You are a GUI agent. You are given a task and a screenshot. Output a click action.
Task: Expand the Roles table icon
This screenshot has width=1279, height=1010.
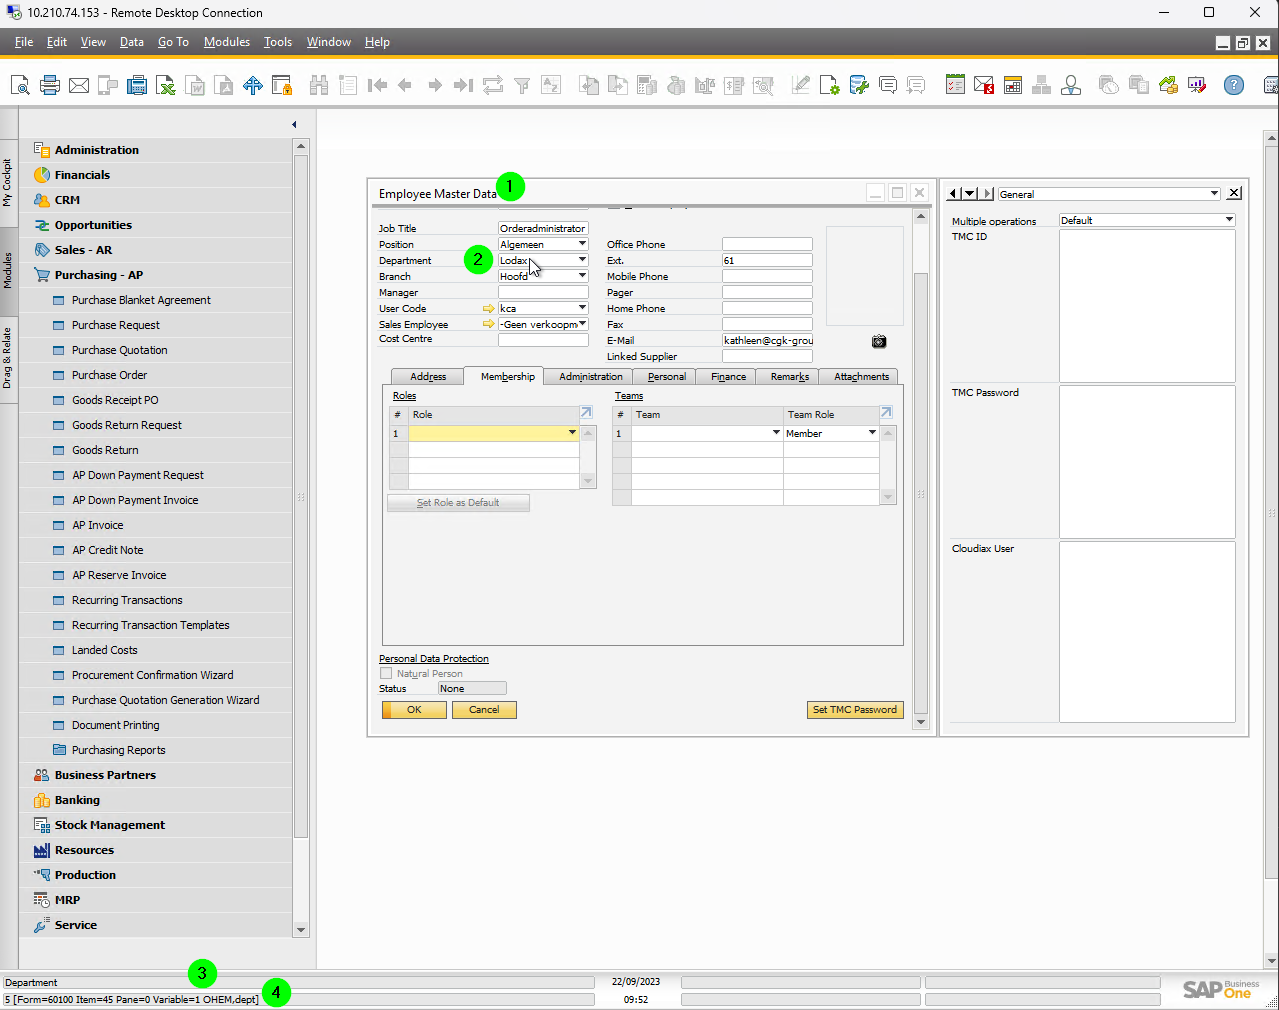586,413
